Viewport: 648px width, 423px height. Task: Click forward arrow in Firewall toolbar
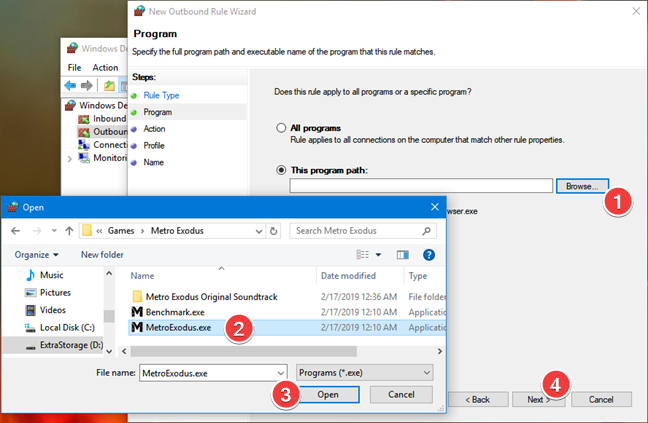coord(87,86)
